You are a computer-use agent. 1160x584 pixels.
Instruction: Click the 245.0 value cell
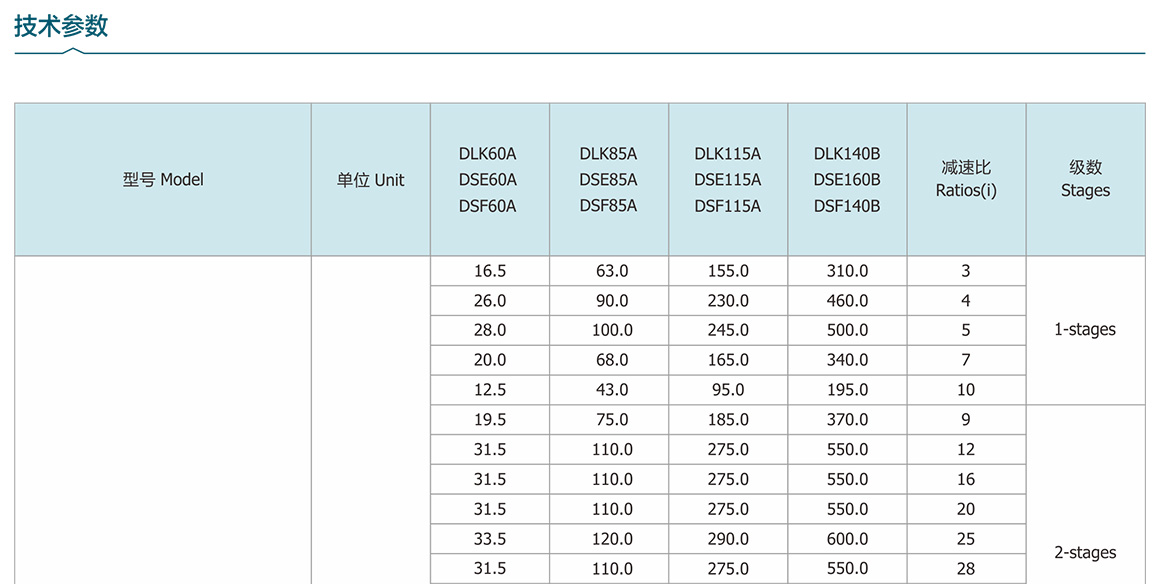(x=728, y=330)
